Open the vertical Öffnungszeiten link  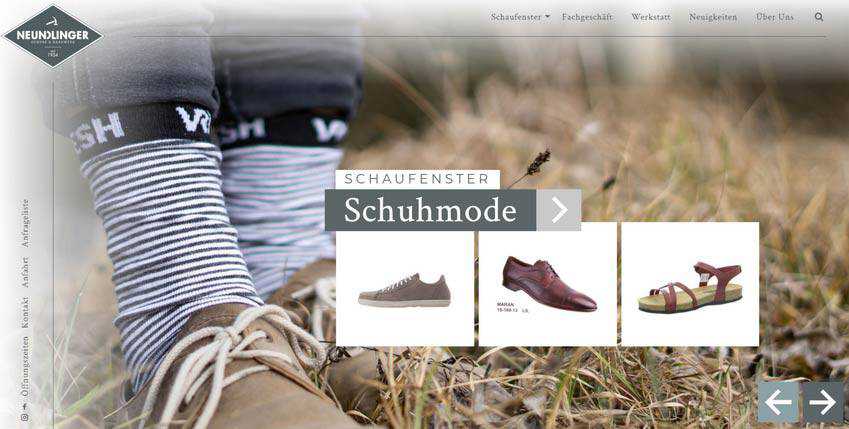pyautogui.click(x=25, y=367)
